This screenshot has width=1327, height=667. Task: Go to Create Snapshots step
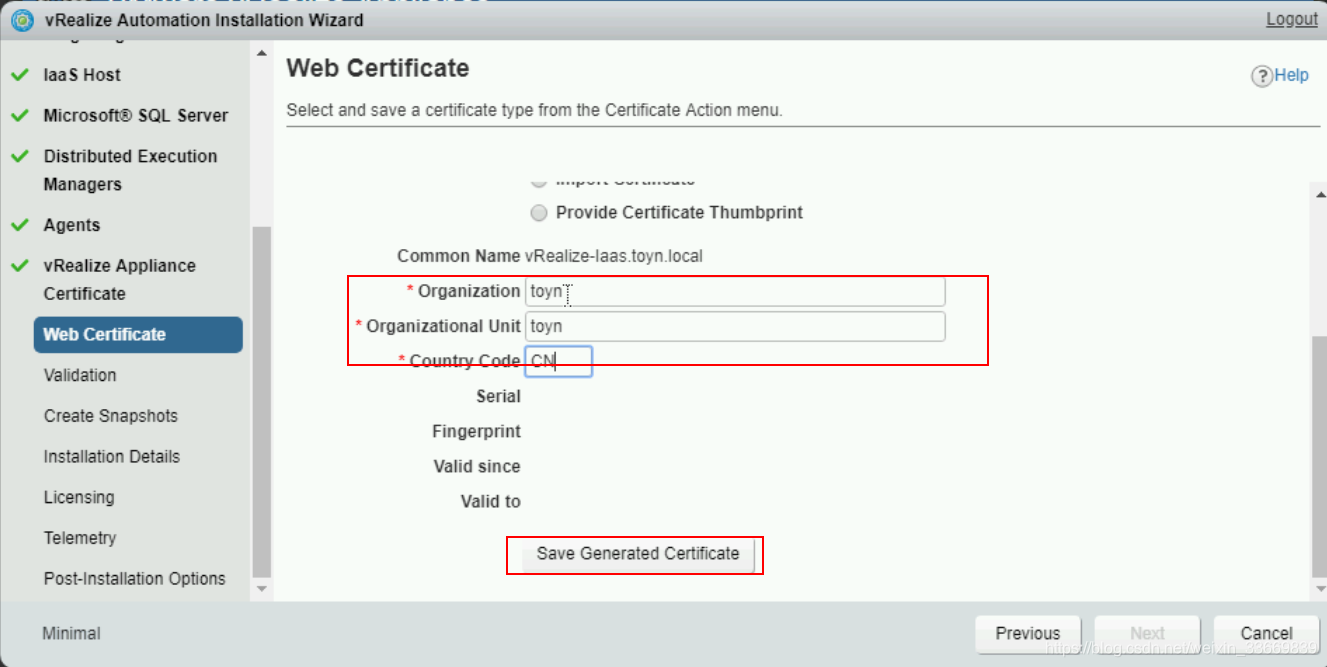click(111, 416)
